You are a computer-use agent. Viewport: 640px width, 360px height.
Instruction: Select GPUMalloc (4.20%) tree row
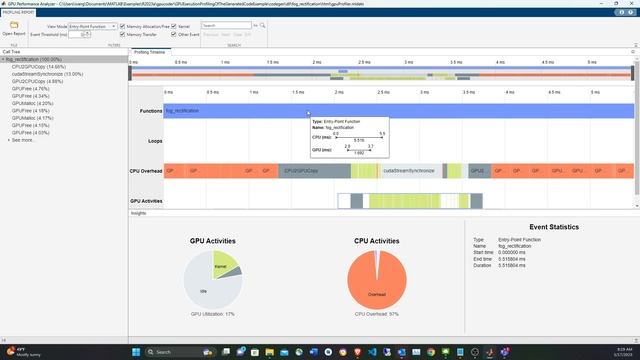coord(33,103)
